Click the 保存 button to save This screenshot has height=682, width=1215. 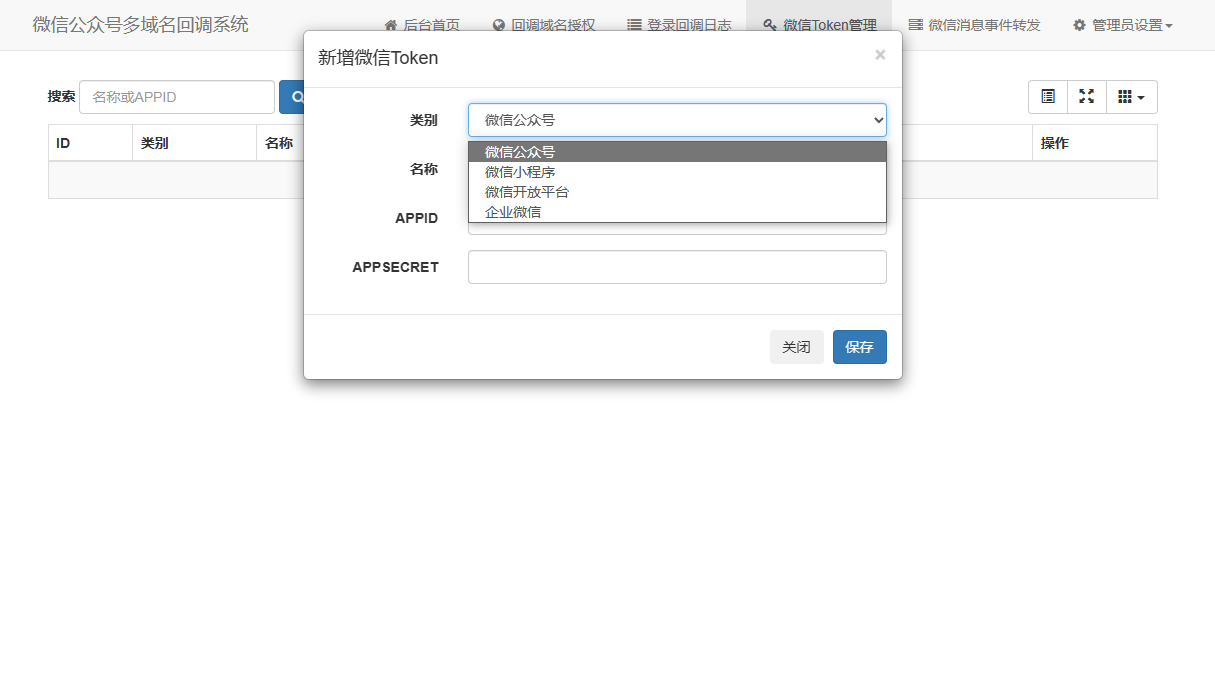(x=859, y=346)
